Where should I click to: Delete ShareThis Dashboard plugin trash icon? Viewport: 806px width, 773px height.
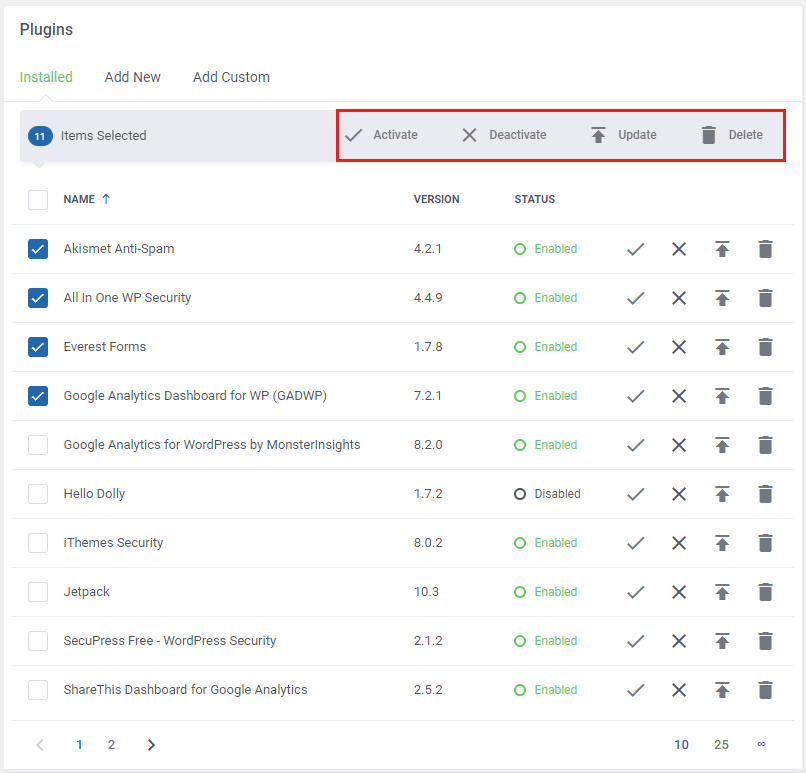click(765, 690)
